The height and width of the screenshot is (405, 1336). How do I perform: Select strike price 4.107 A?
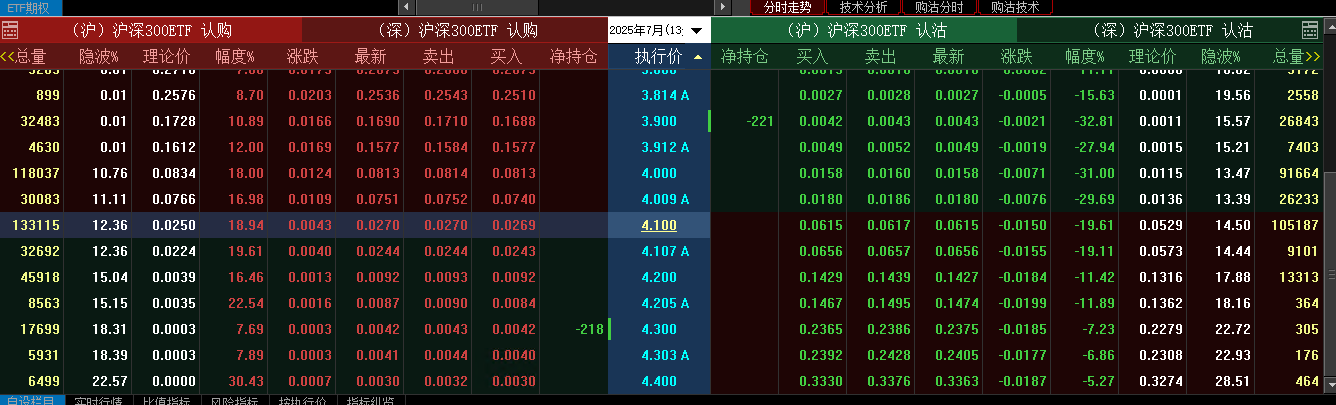[665, 251]
